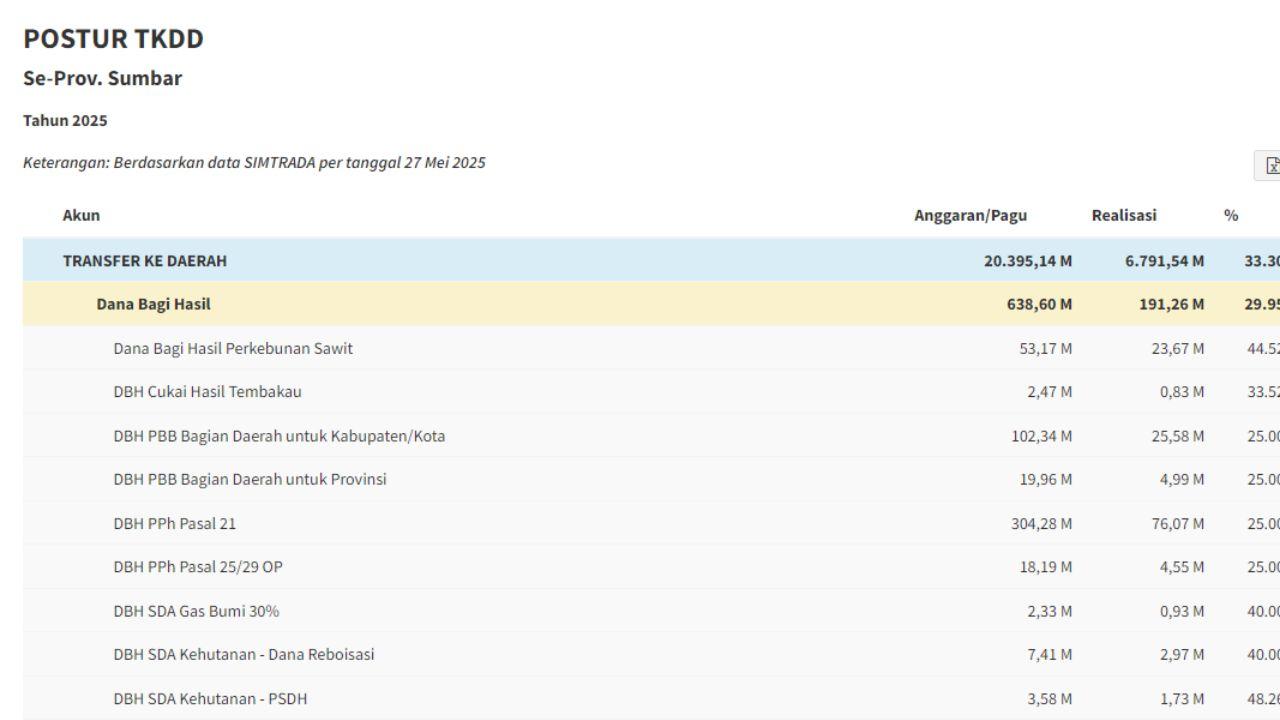Click the POSTUR TKDD page heading

(x=113, y=39)
